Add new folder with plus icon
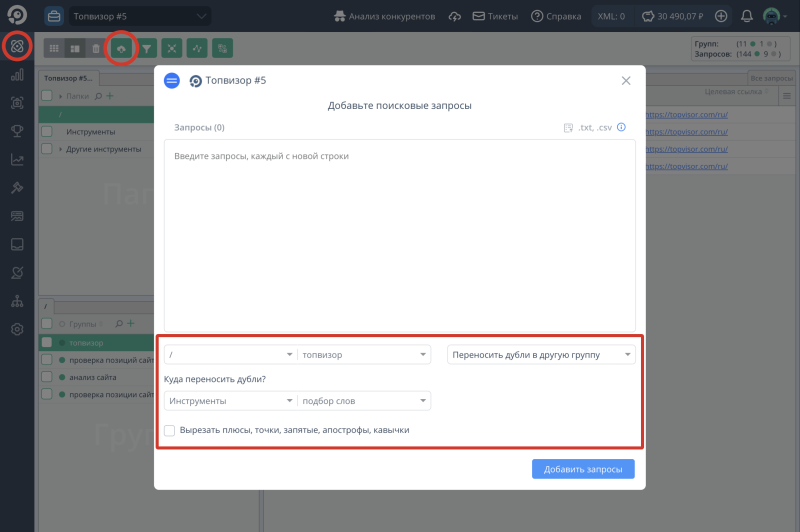Image resolution: width=800 pixels, height=532 pixels. [110, 95]
